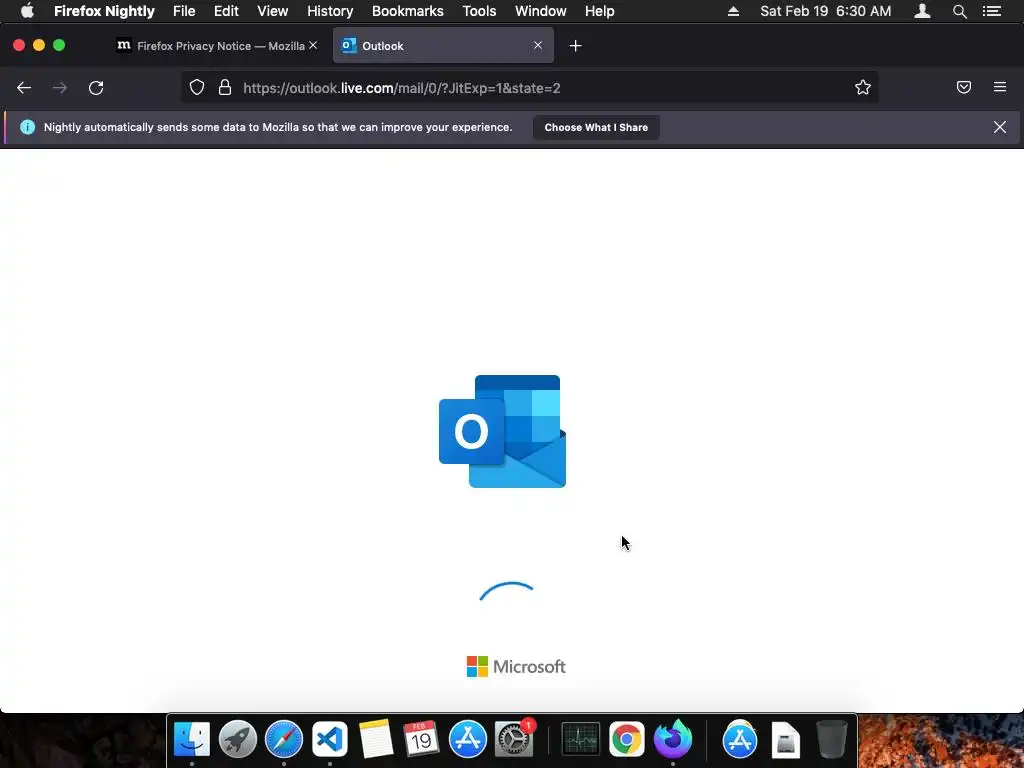
Task: Open the Window menu
Action: point(541,11)
